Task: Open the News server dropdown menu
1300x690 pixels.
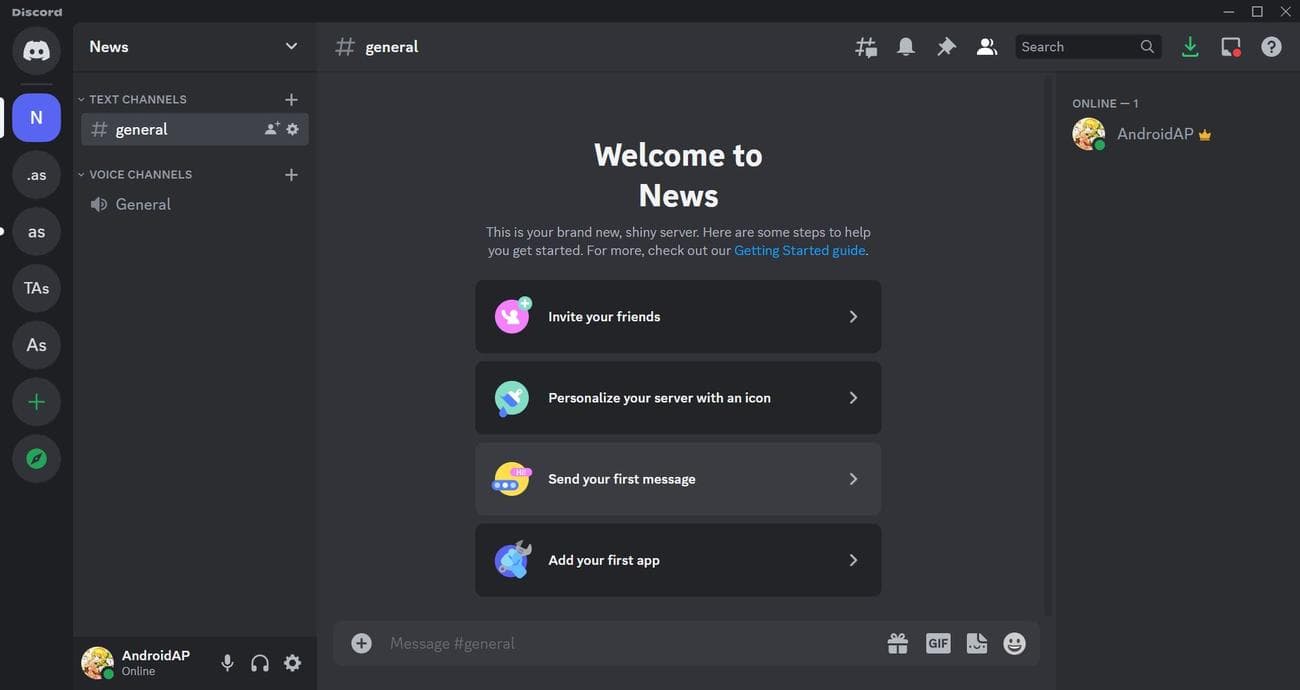Action: [x=291, y=47]
